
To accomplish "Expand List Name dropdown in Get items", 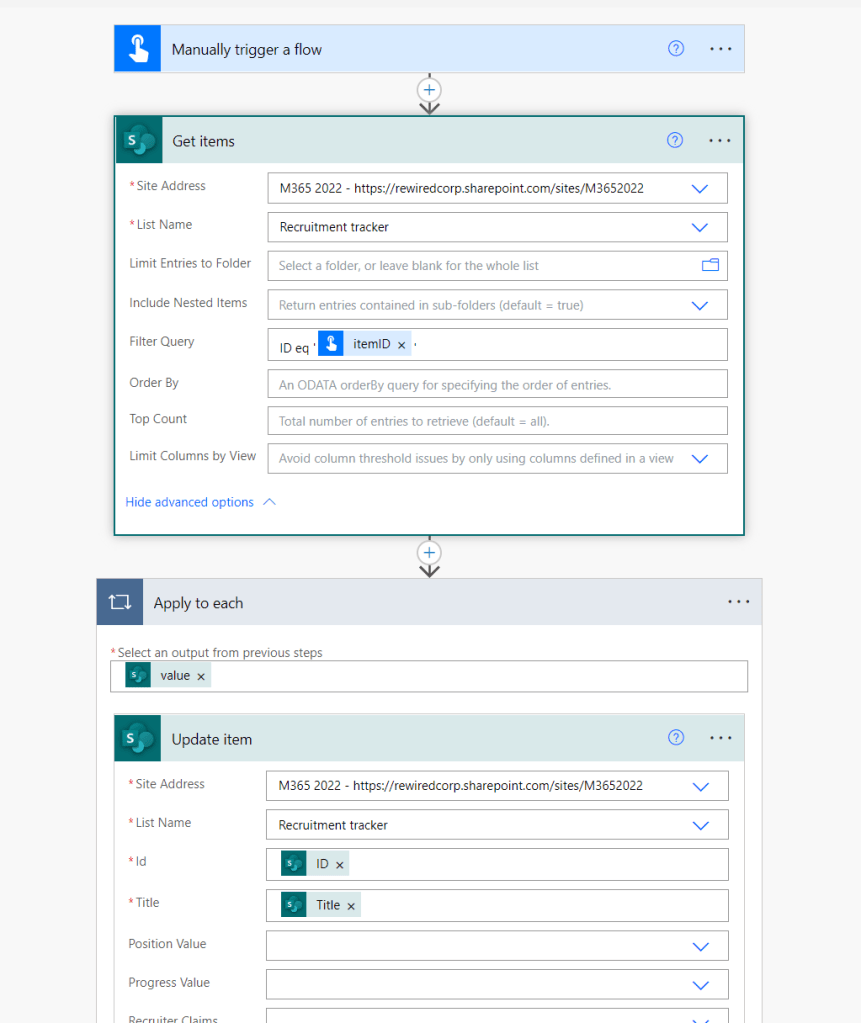I will click(x=700, y=227).
